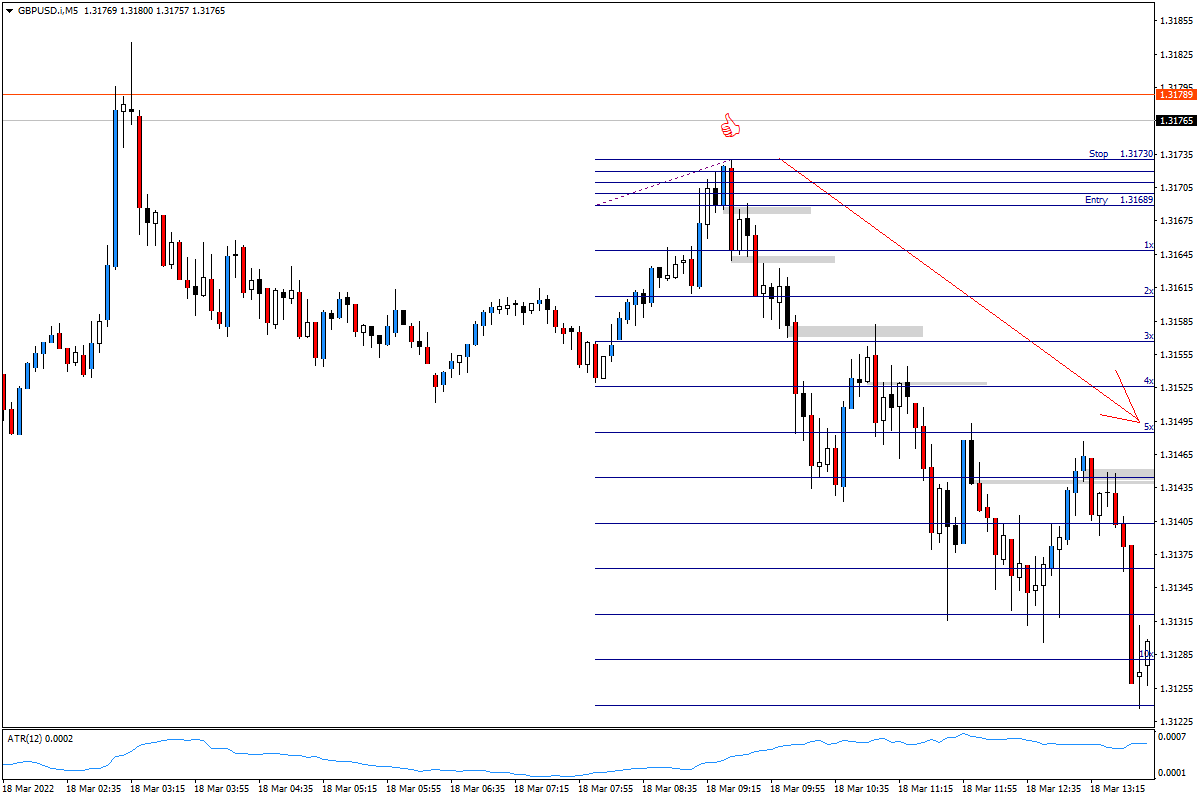Viewport: 1200px width, 800px height.
Task: Click the 18 Mar 09:15 time label
Action: [x=733, y=789]
